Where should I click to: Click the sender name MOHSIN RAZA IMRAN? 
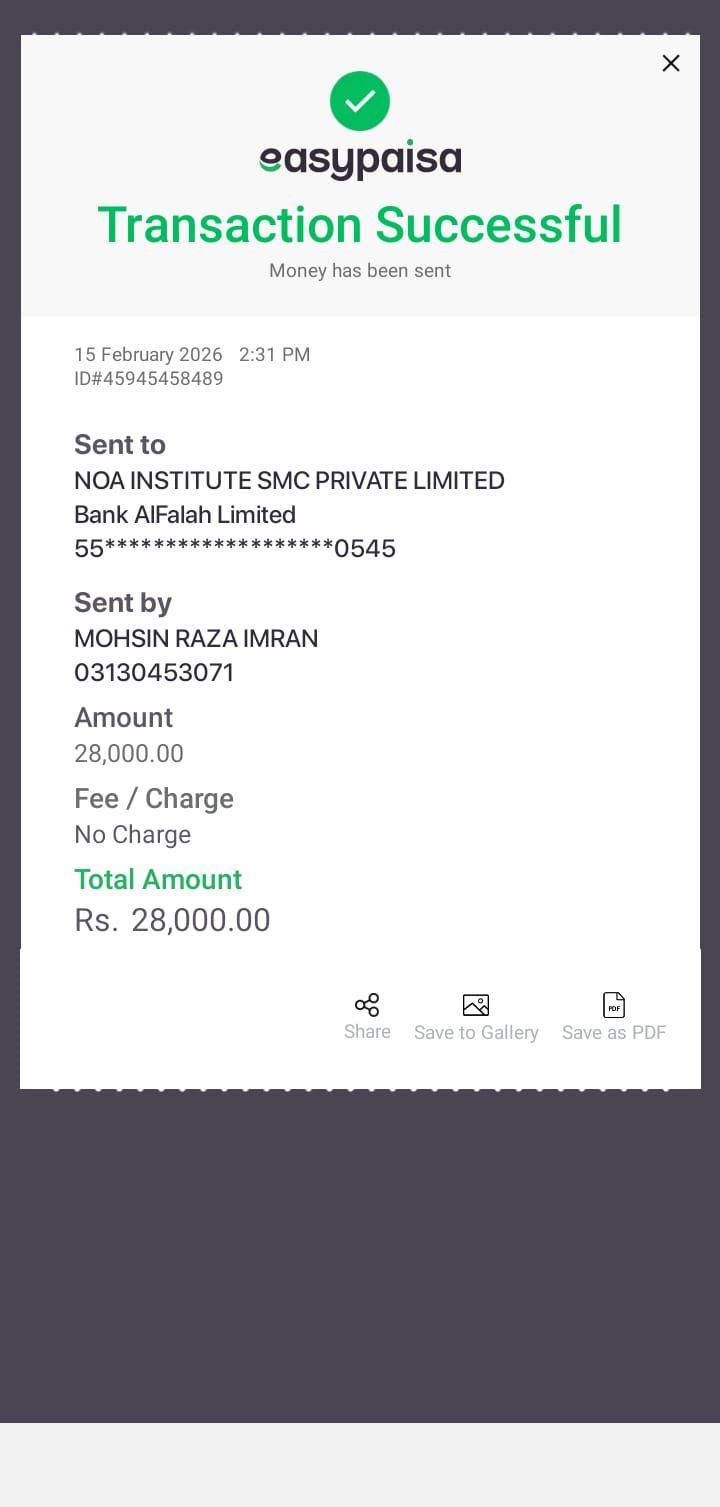(x=196, y=639)
